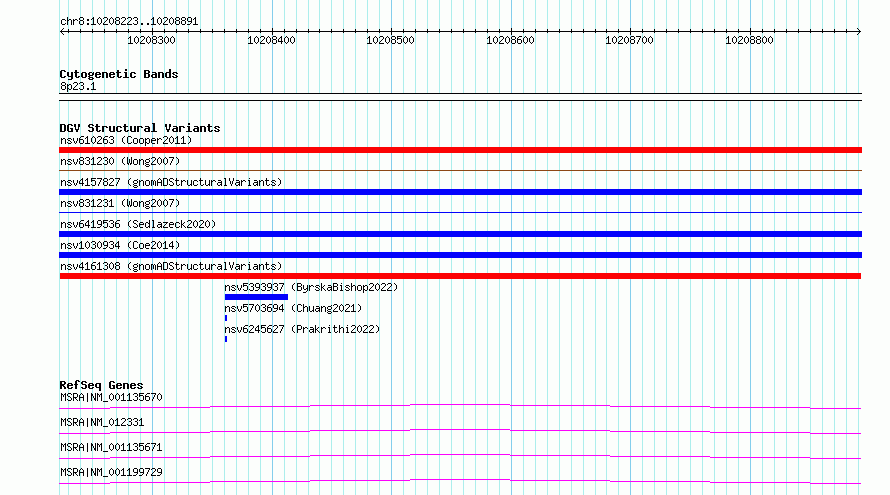Screen dimensions: 890x495
Task: Open nsv5703694 (Chuang2021) label
Action: coord(293,308)
